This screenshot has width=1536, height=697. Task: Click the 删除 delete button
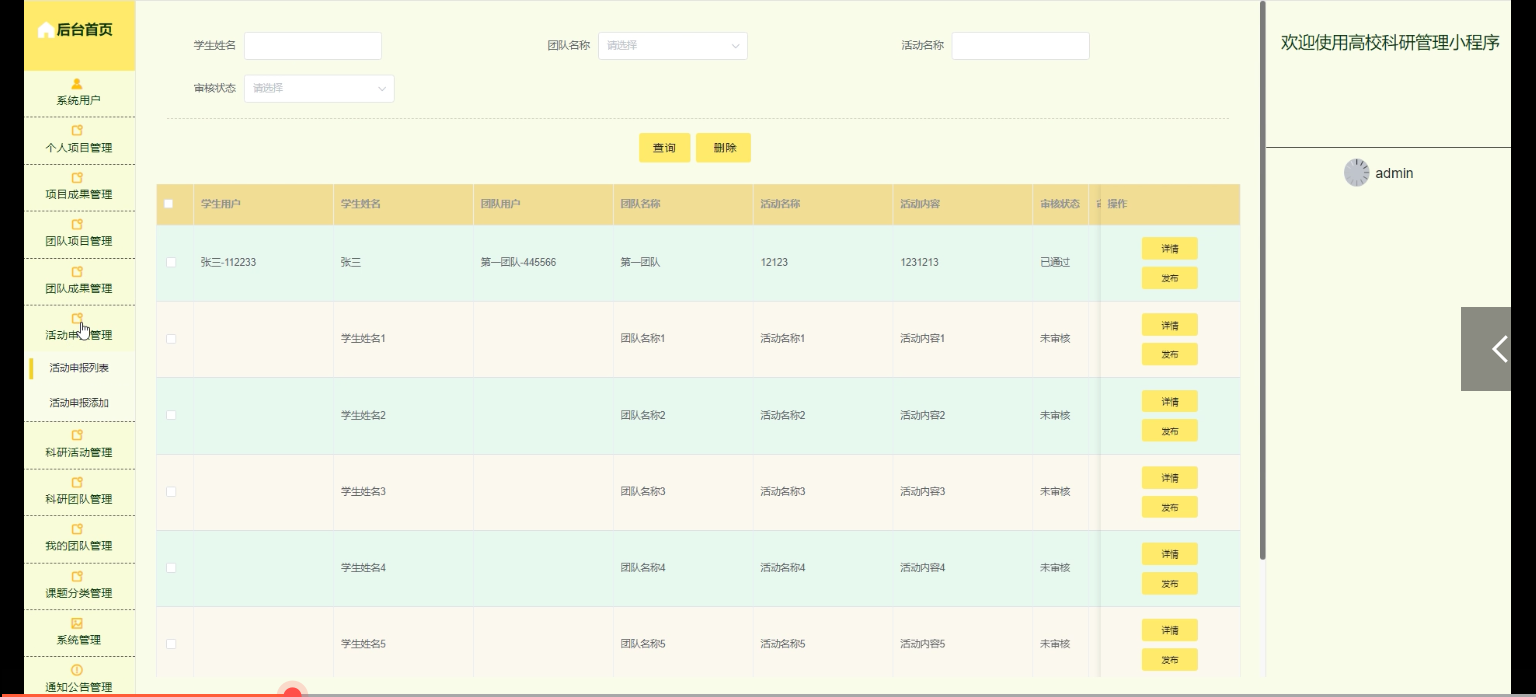724,148
